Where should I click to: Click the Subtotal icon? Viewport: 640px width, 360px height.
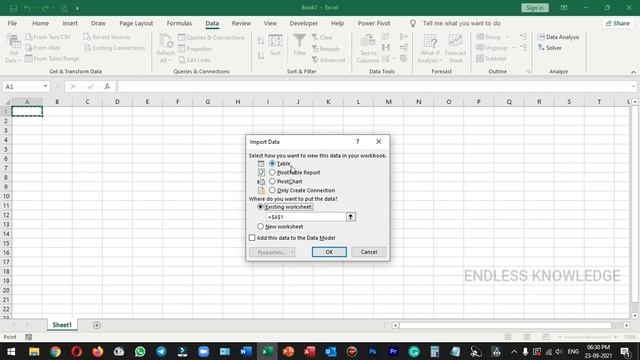pos(491,59)
